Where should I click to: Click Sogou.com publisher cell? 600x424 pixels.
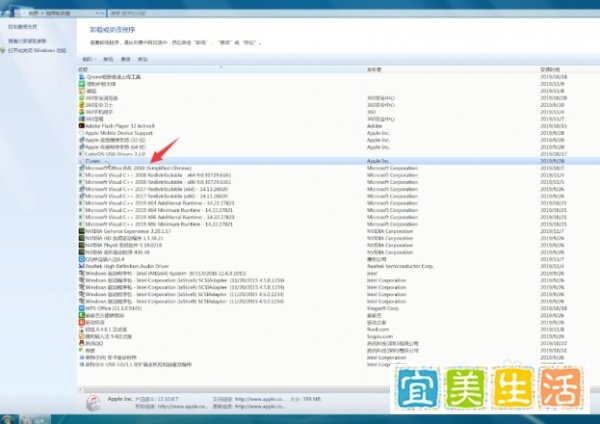[380, 336]
